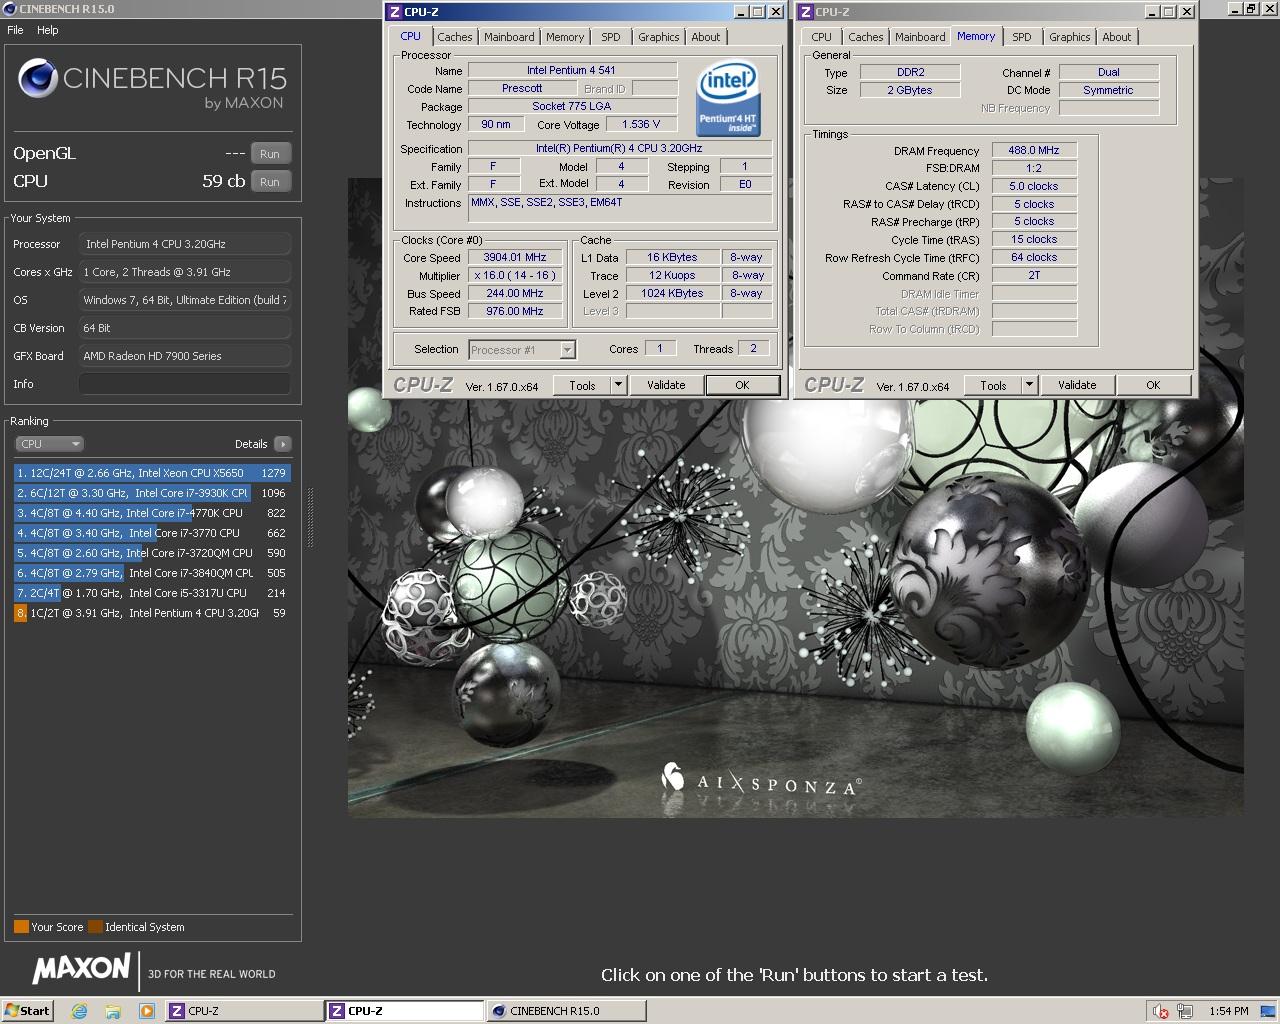This screenshot has height=1024, width=1280.
Task: Select ranking row Intel Core i7-4770K
Action: click(152, 513)
